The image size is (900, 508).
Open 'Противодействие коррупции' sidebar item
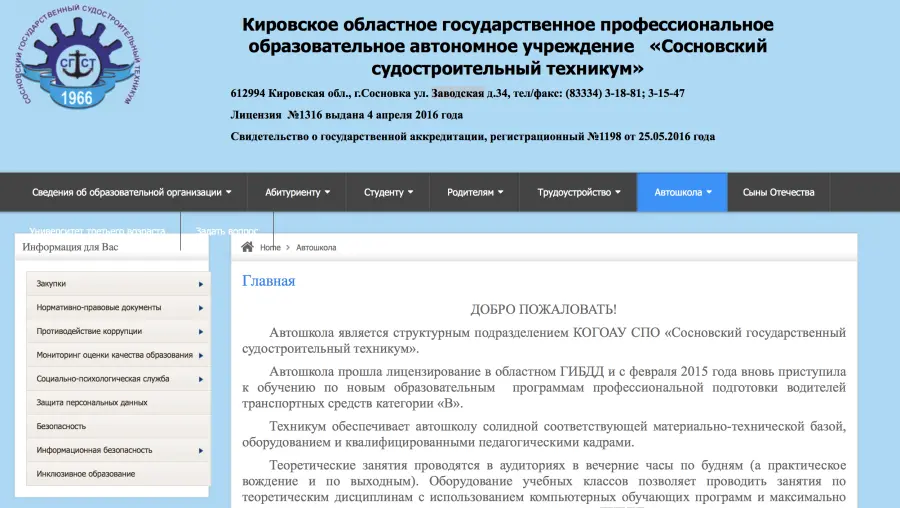tap(118, 331)
